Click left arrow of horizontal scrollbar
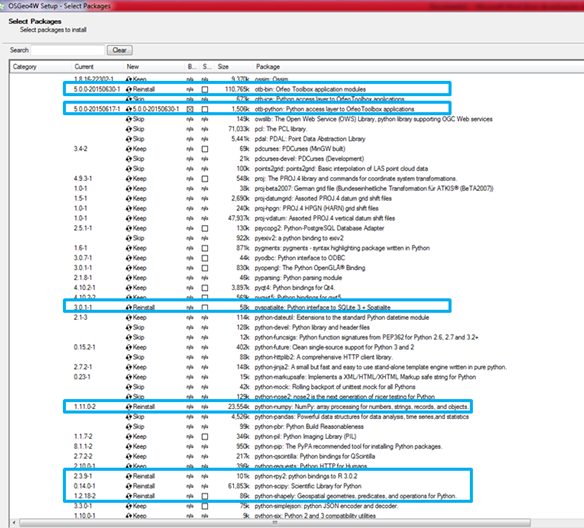This screenshot has width=584, height=528. coord(14,523)
